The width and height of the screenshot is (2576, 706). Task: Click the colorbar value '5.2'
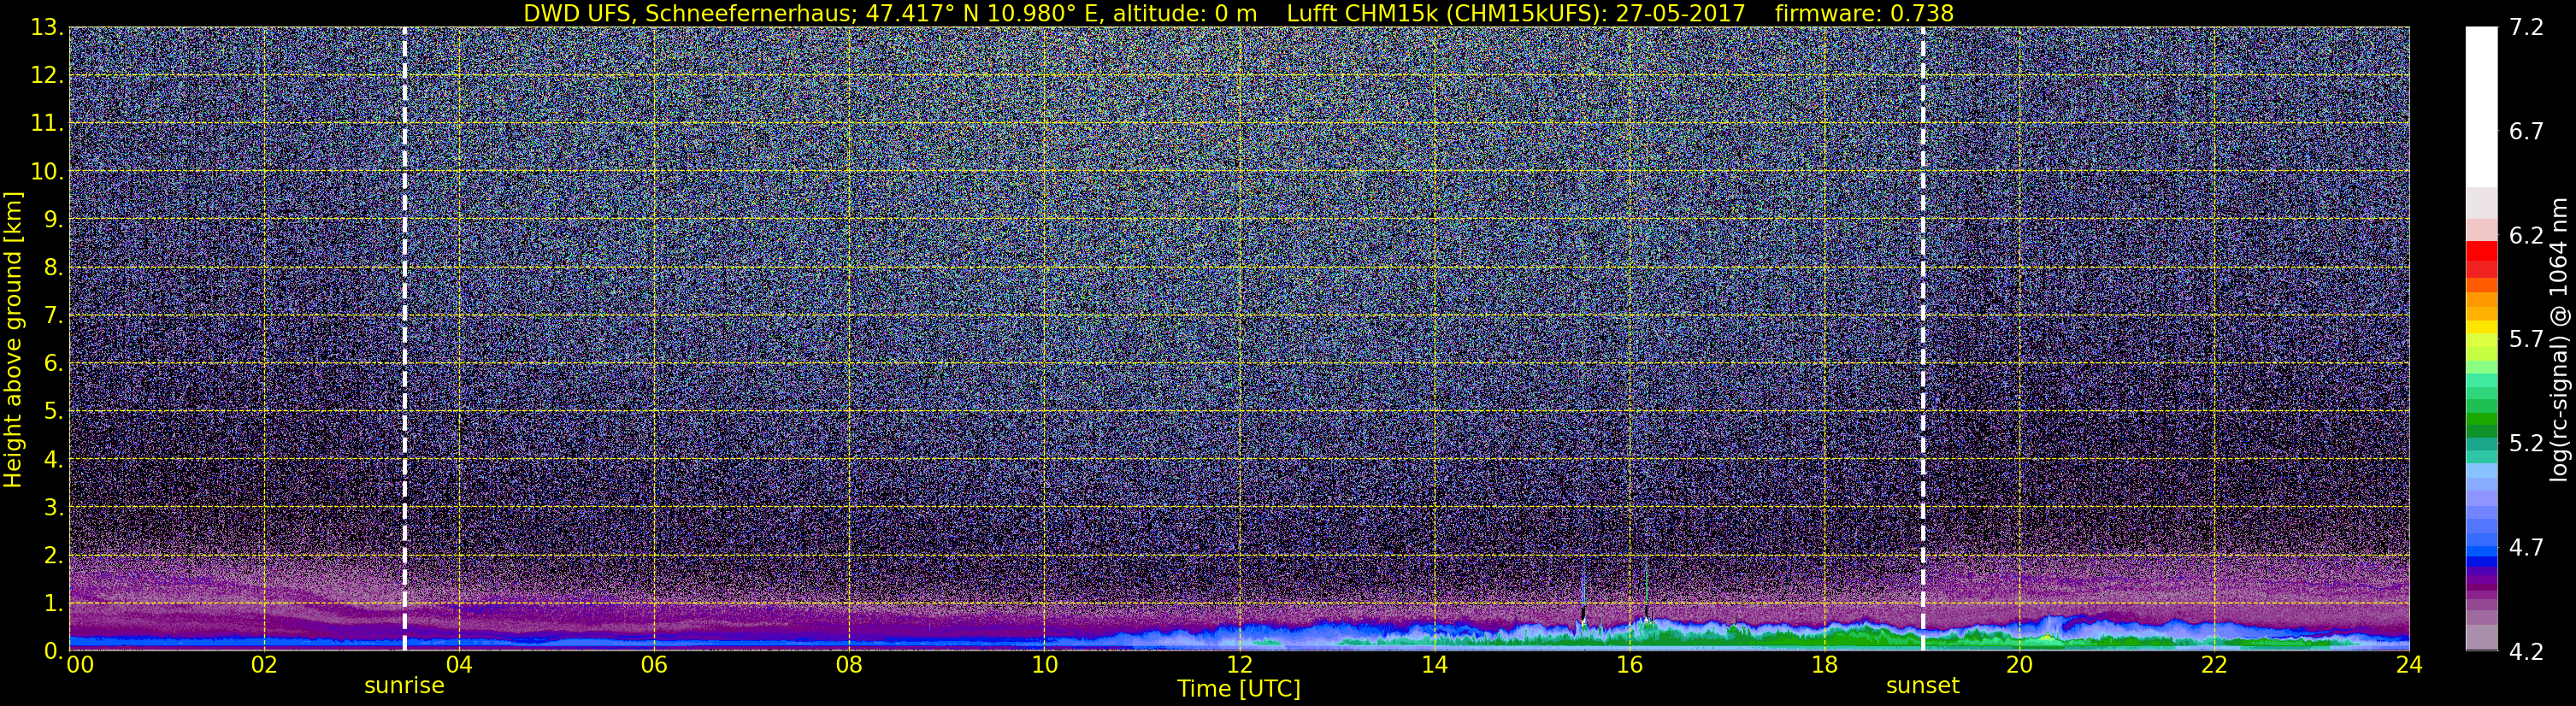point(2526,444)
